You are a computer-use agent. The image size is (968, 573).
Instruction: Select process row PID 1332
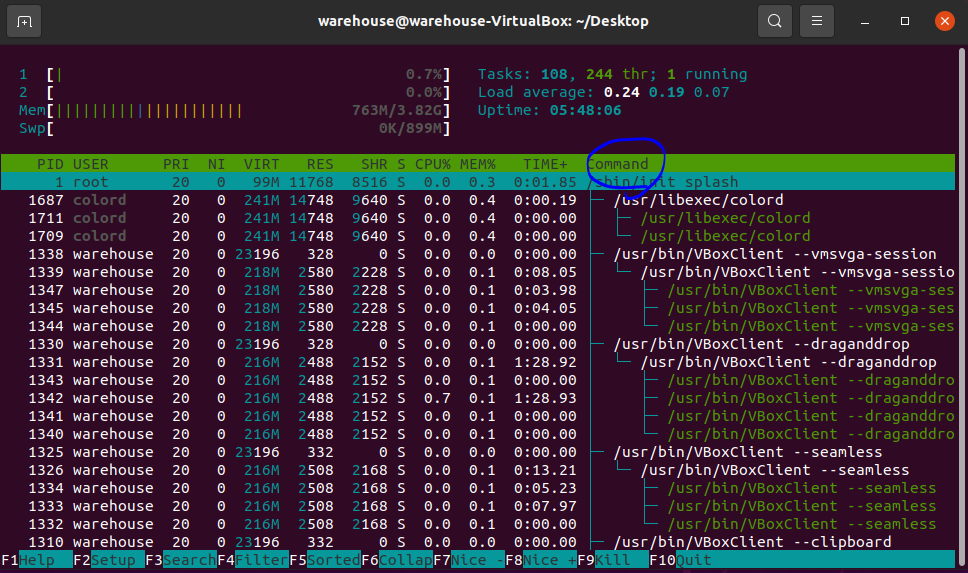pos(478,524)
